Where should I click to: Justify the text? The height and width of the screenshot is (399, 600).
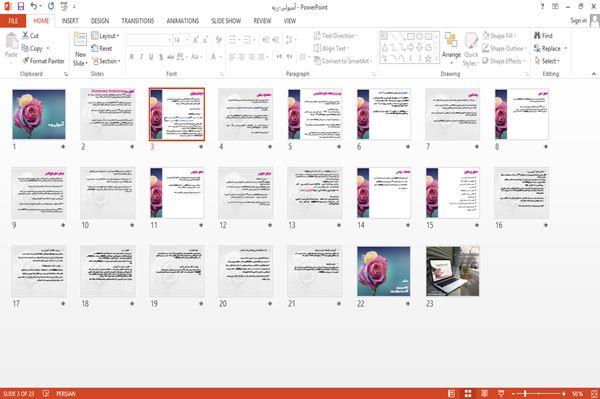261,57
